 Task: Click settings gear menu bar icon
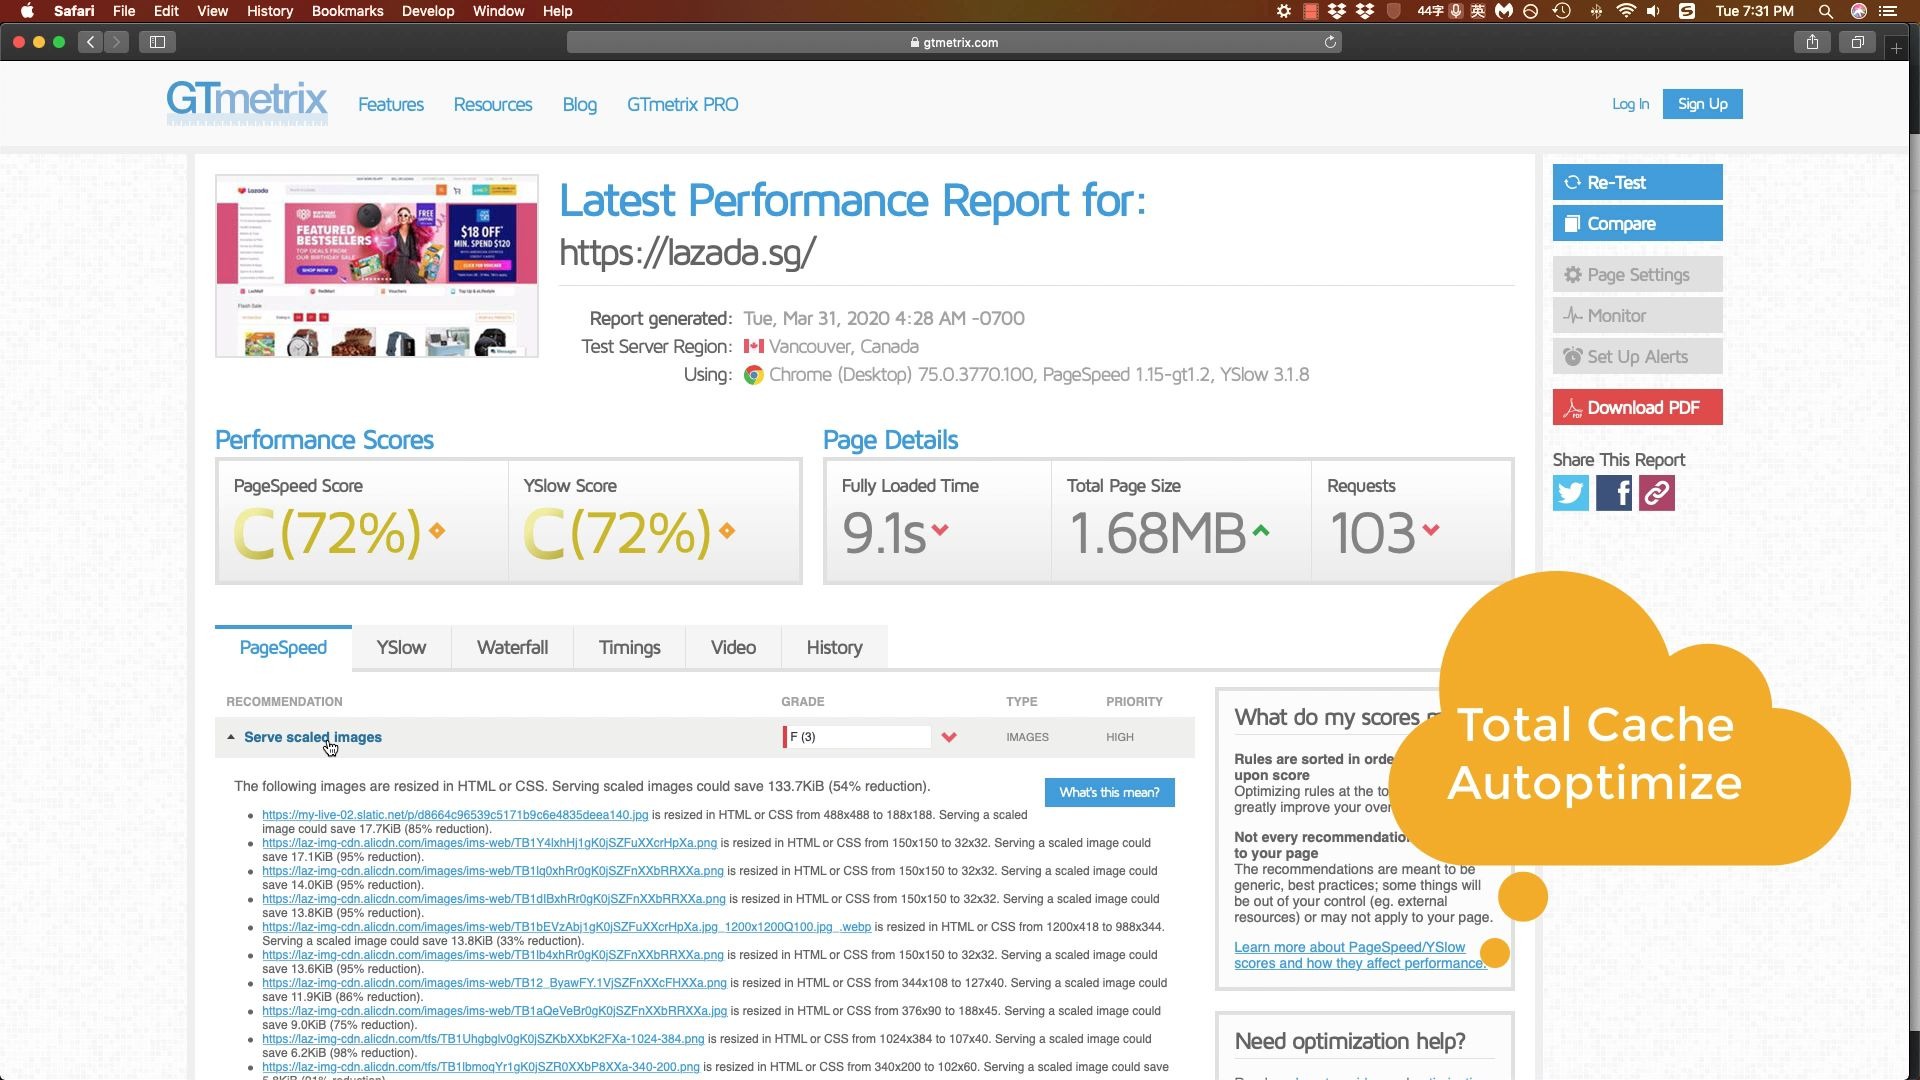[x=1284, y=11]
